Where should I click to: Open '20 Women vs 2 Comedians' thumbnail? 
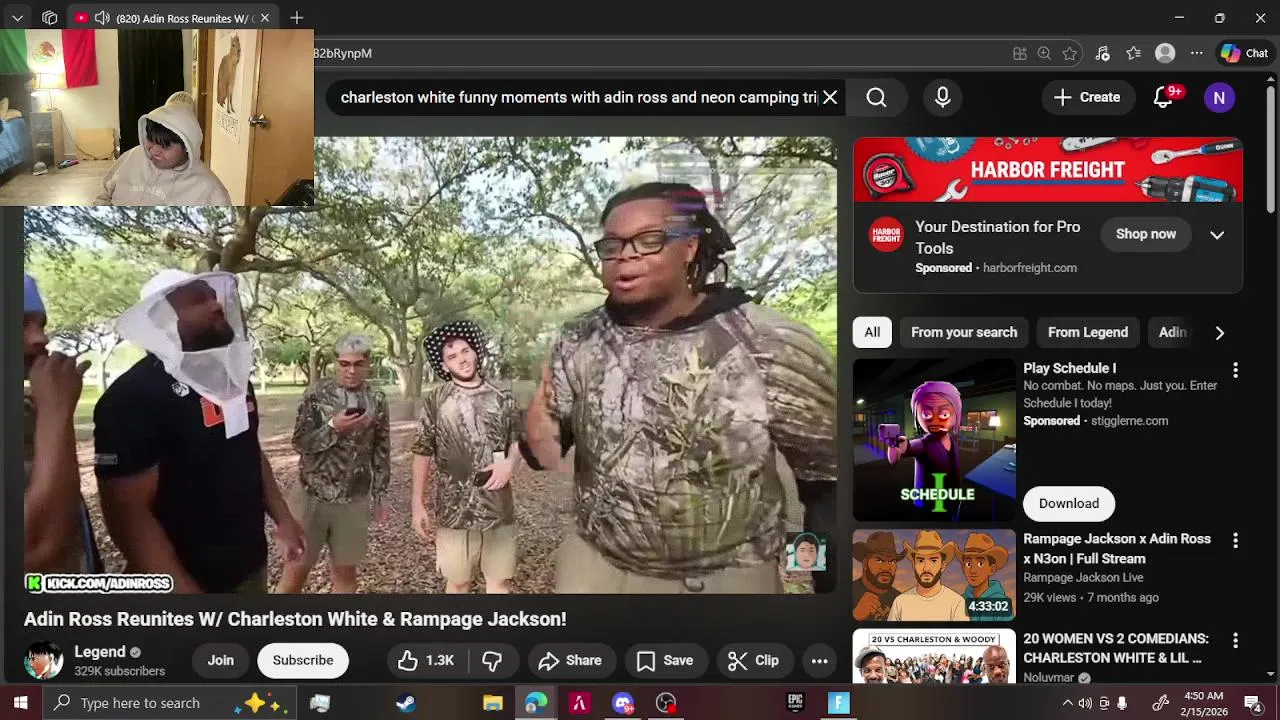pos(934,657)
